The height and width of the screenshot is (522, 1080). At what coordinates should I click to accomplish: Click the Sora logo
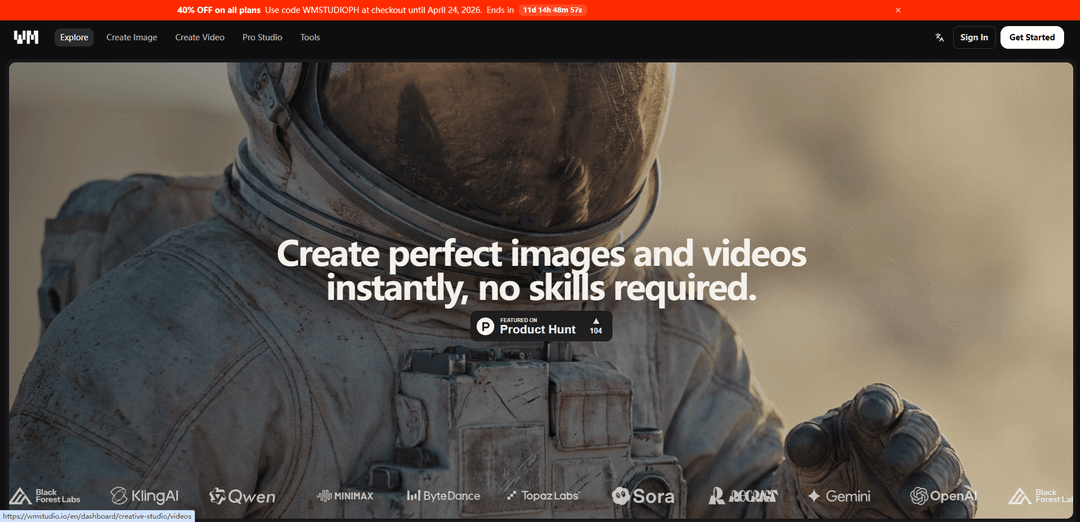[643, 496]
